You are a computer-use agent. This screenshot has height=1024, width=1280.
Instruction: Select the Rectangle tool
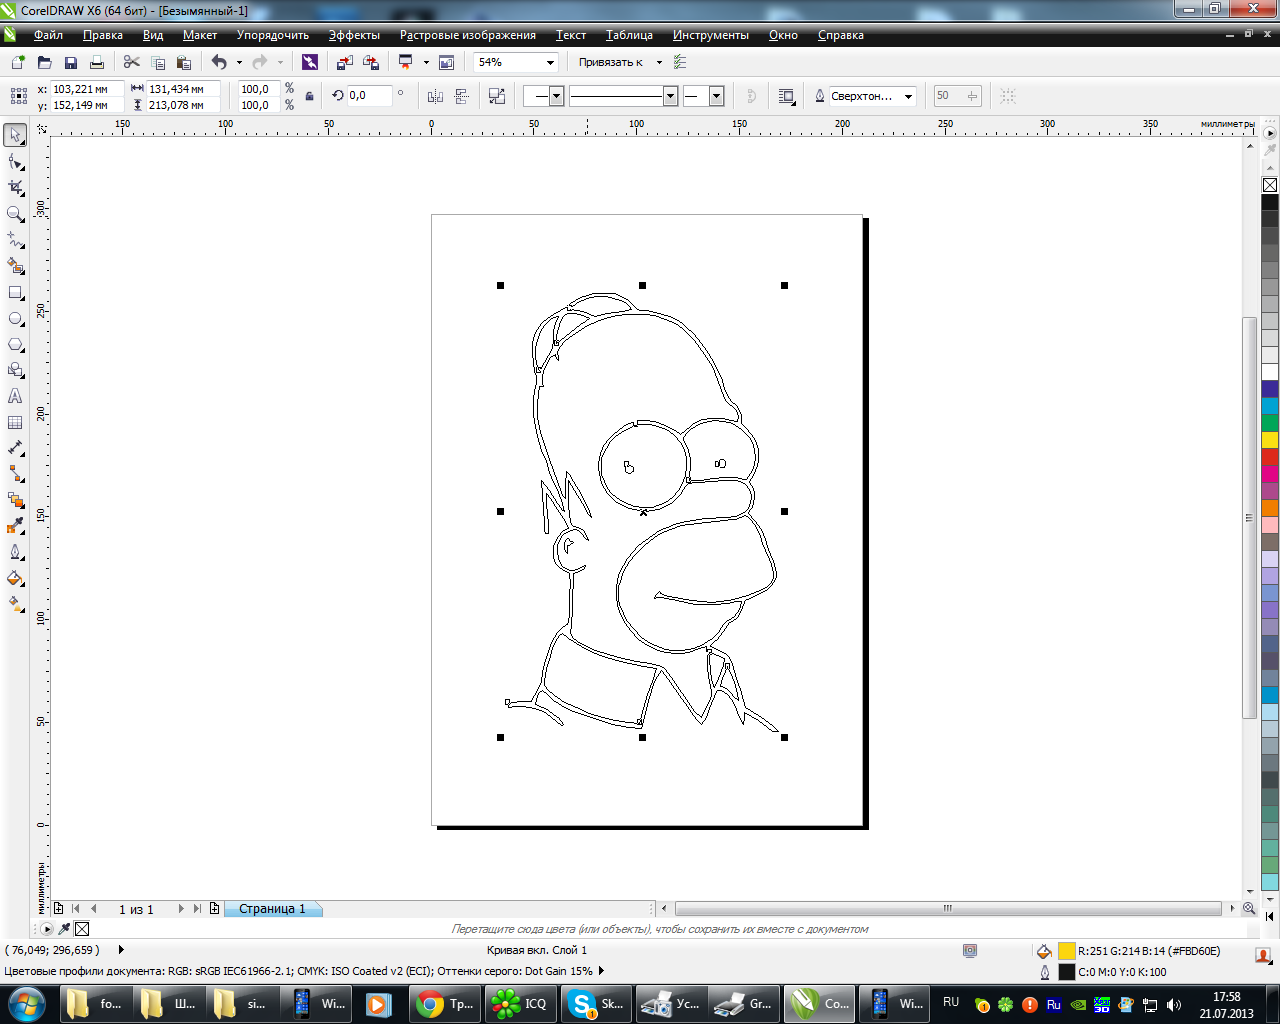[15, 292]
